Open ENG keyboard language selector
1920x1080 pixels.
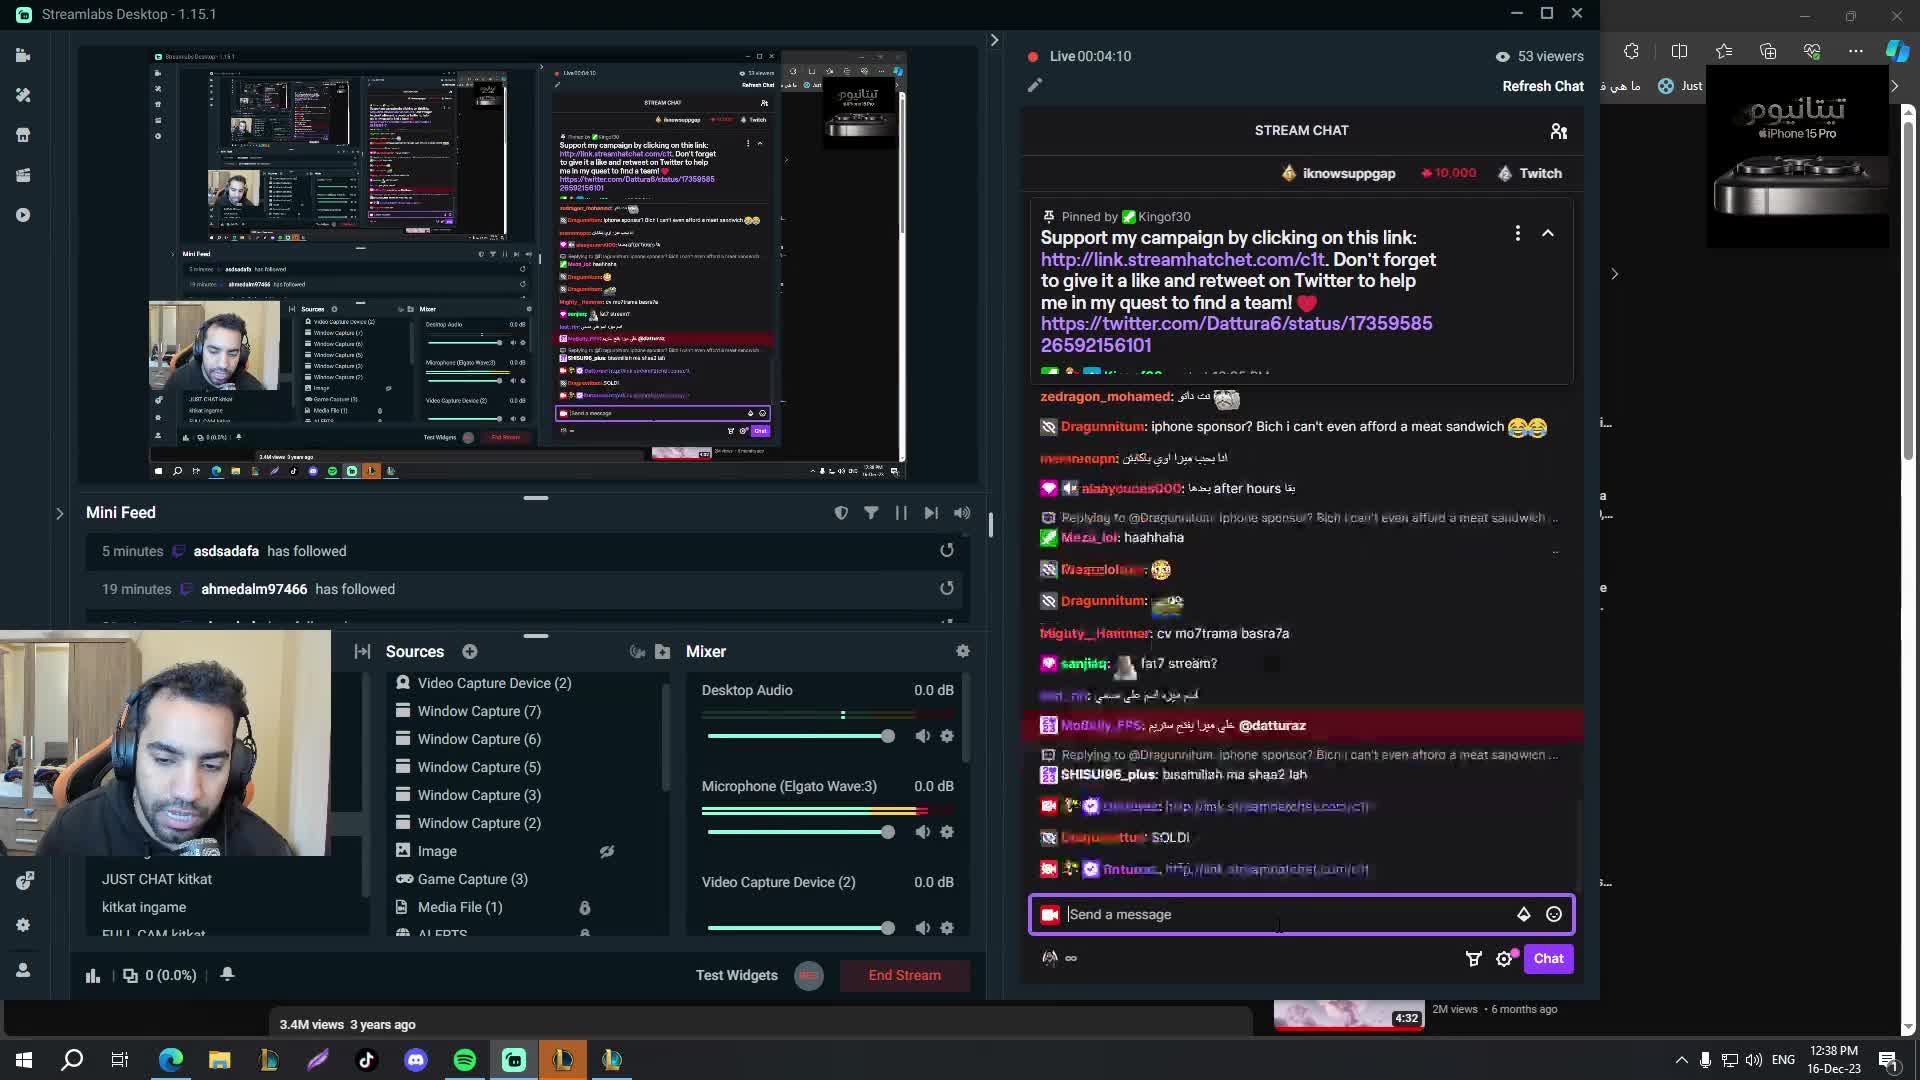(1783, 1060)
